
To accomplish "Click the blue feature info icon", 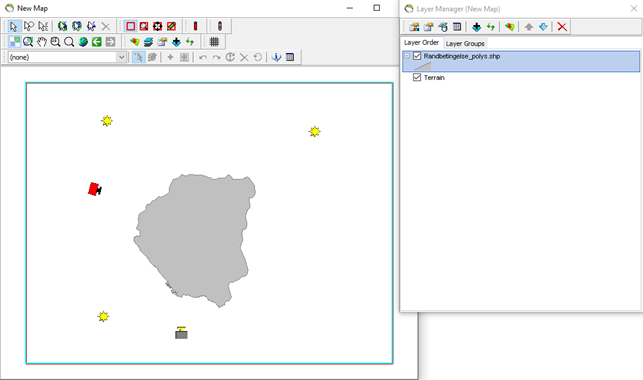I will (276, 57).
